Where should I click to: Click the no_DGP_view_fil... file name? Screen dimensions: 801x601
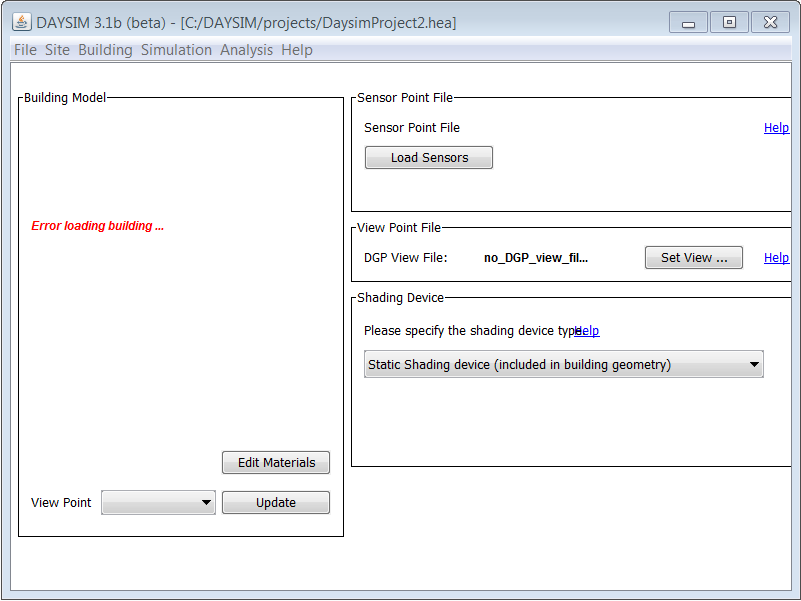(536, 258)
